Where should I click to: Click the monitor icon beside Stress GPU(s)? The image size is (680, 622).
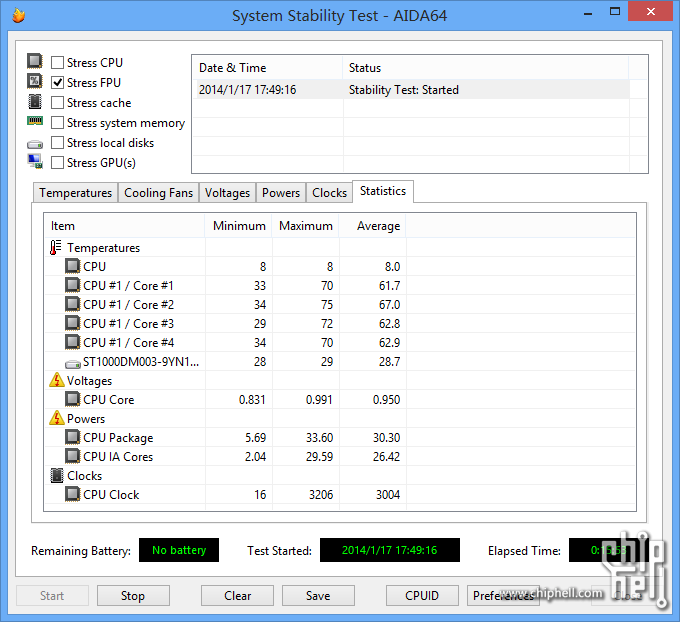(x=35, y=161)
